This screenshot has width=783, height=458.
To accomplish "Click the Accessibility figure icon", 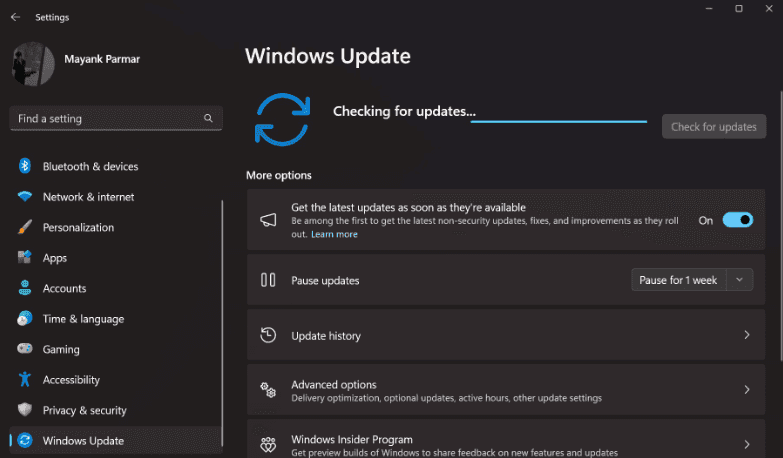I will (24, 379).
